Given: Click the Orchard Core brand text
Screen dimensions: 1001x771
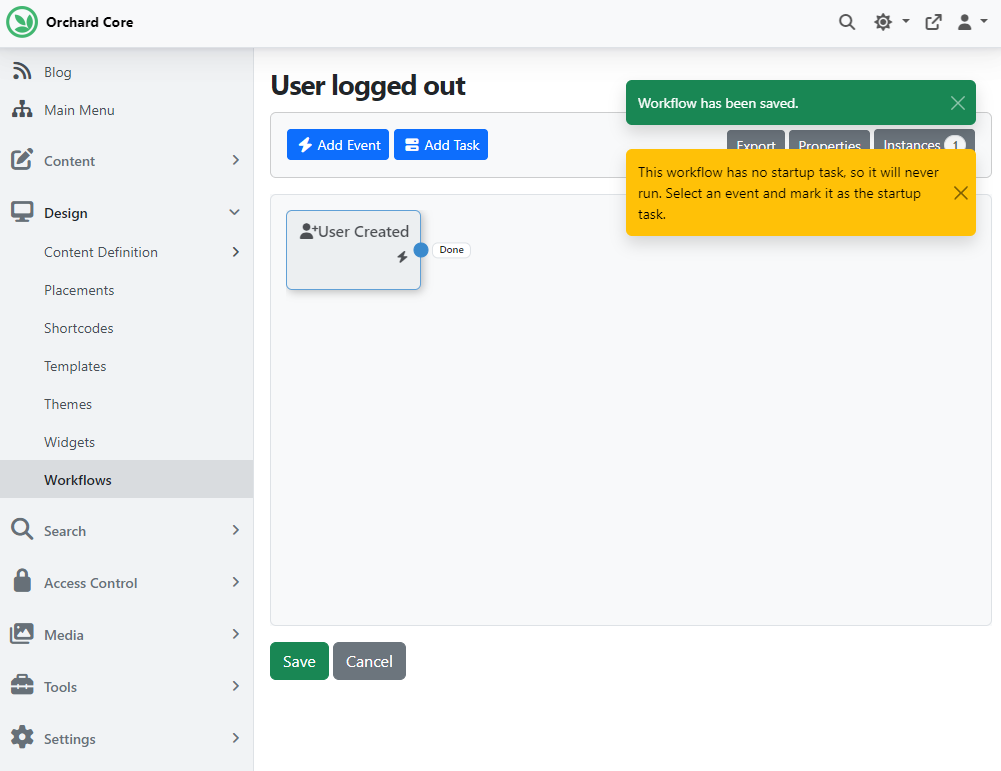Looking at the screenshot, I should point(89,22).
